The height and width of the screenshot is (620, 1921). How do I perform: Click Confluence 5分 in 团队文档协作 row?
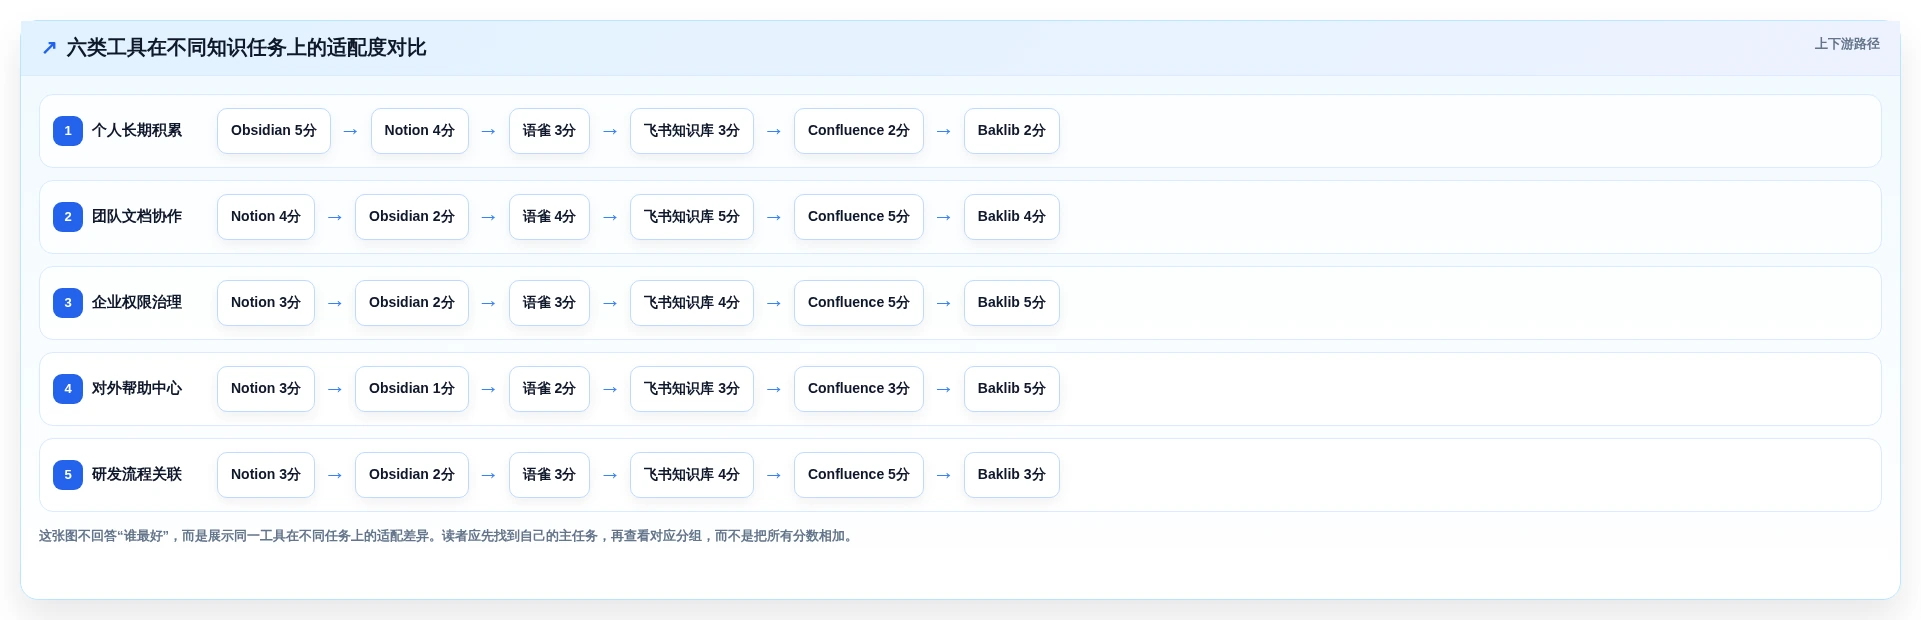coord(859,217)
